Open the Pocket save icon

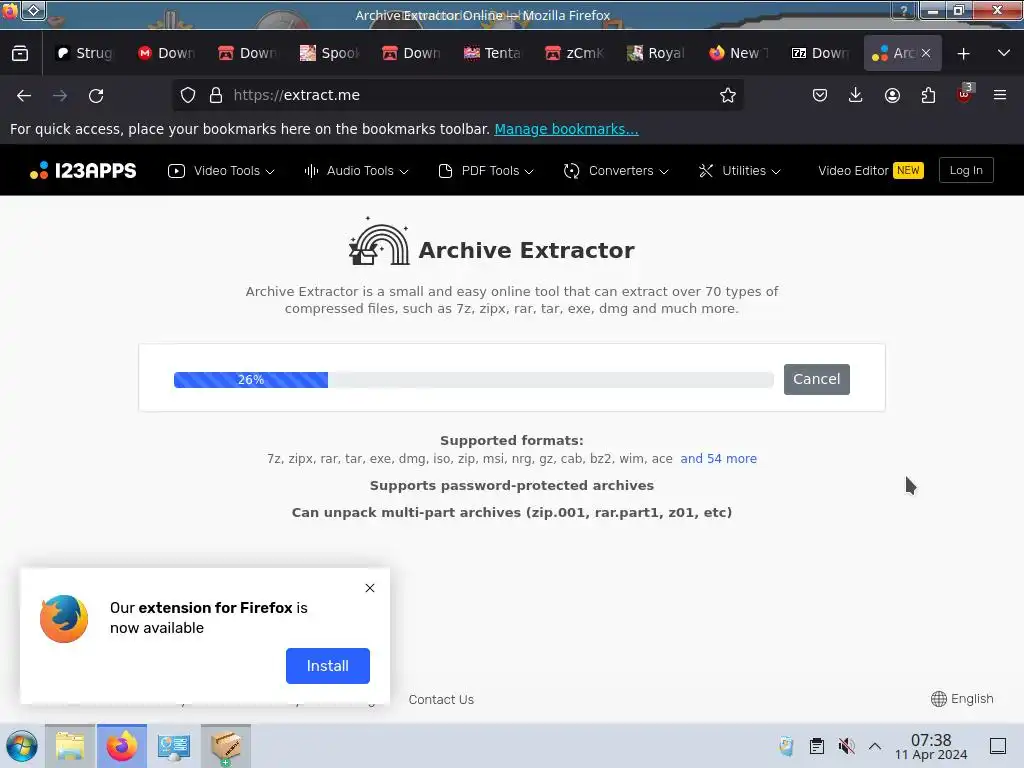pos(820,95)
